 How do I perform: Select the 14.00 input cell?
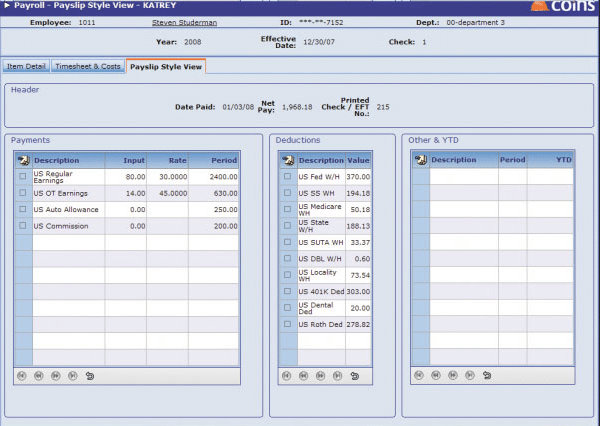(126, 193)
